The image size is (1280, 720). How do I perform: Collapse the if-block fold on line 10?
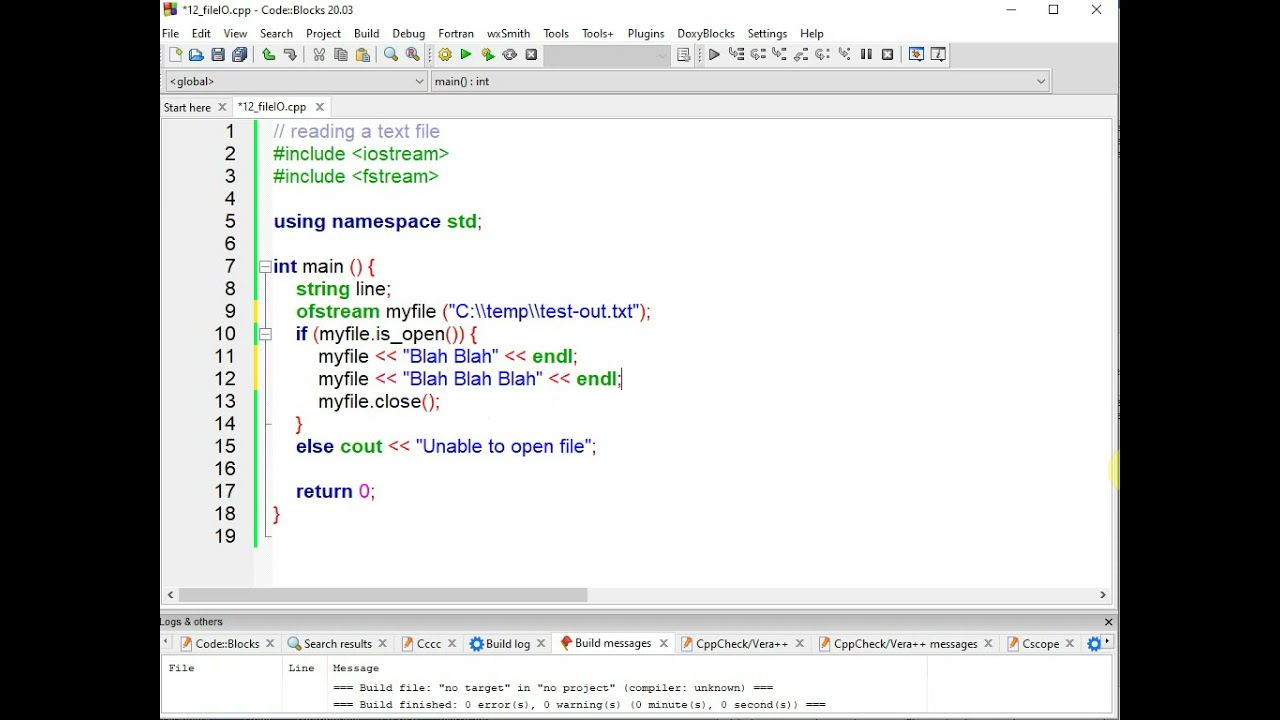click(265, 334)
